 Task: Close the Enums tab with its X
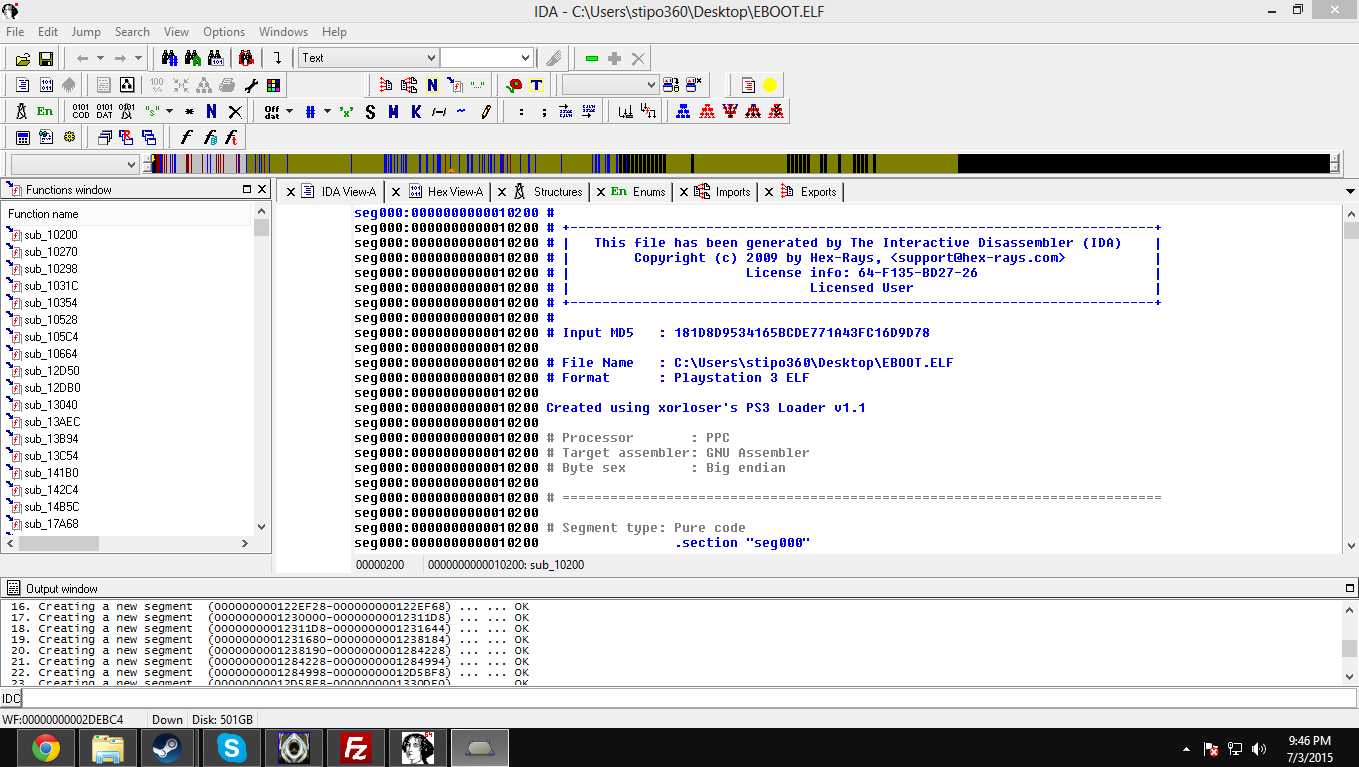coord(600,192)
